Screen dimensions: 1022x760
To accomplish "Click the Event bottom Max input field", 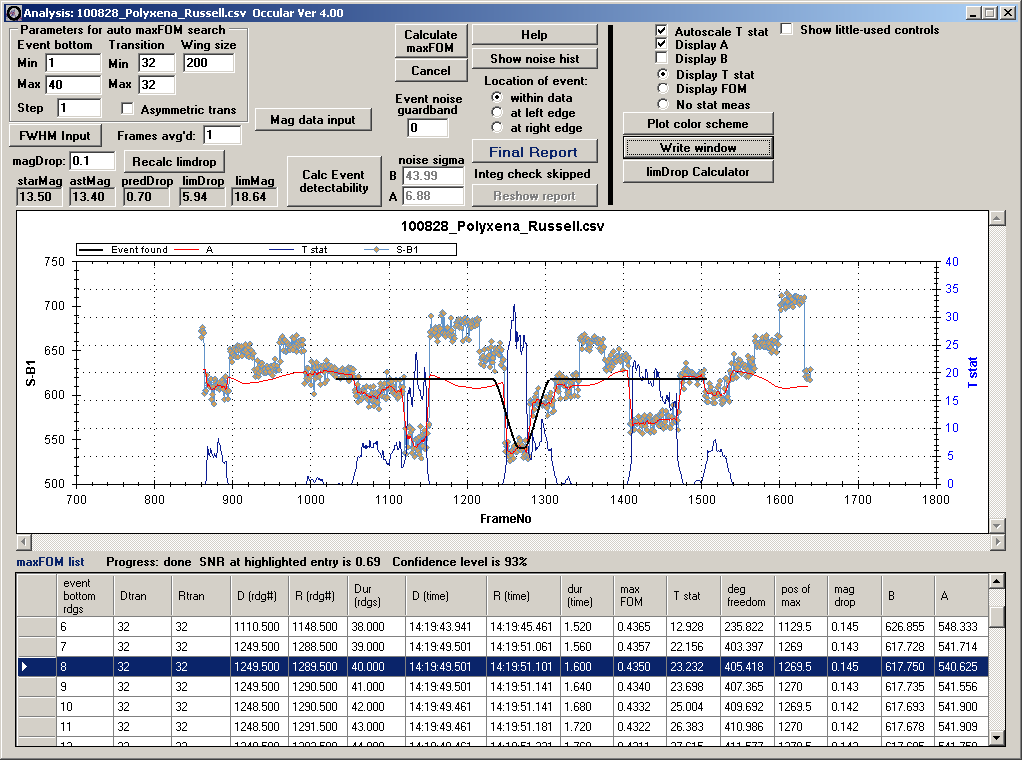I will click(73, 85).
